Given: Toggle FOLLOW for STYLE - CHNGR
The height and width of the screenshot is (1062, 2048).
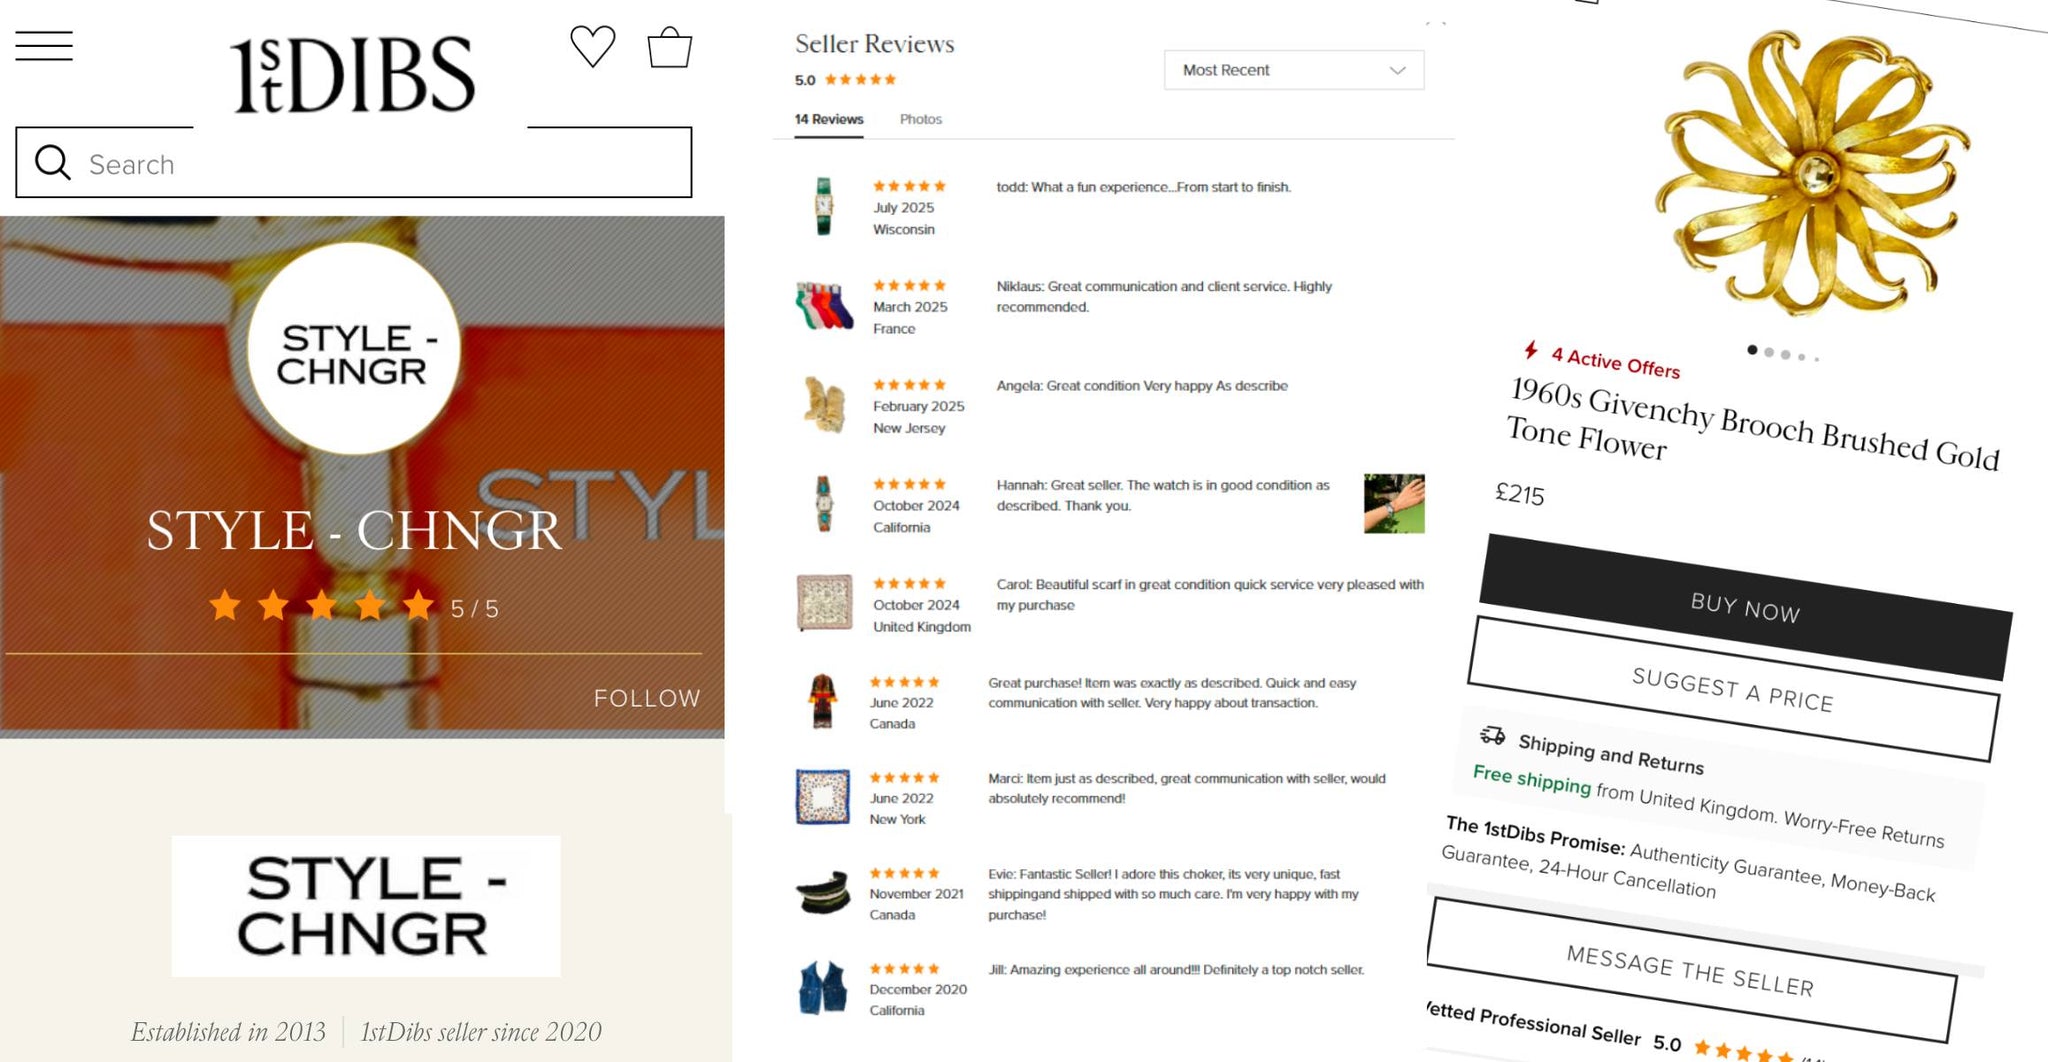Looking at the screenshot, I should coord(647,698).
